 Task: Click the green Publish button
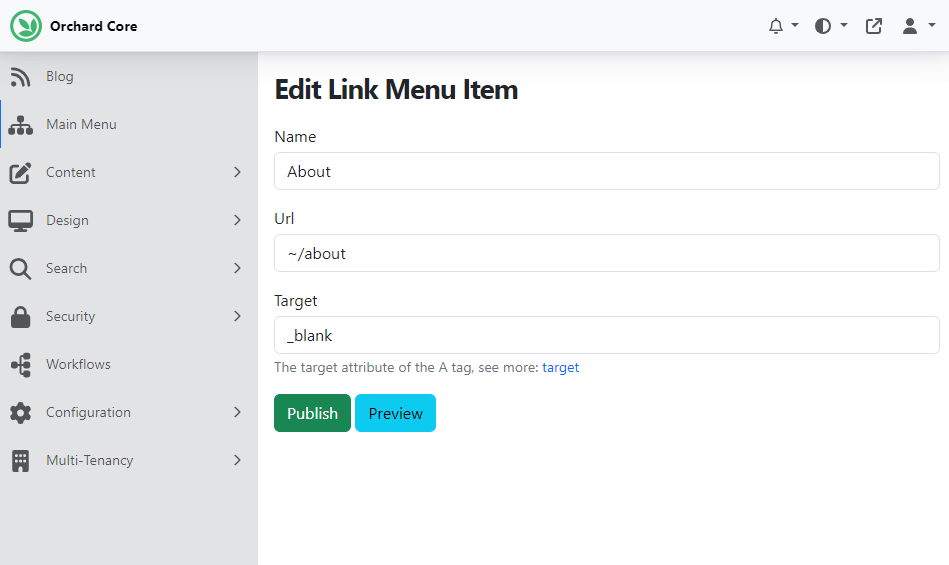(x=312, y=413)
